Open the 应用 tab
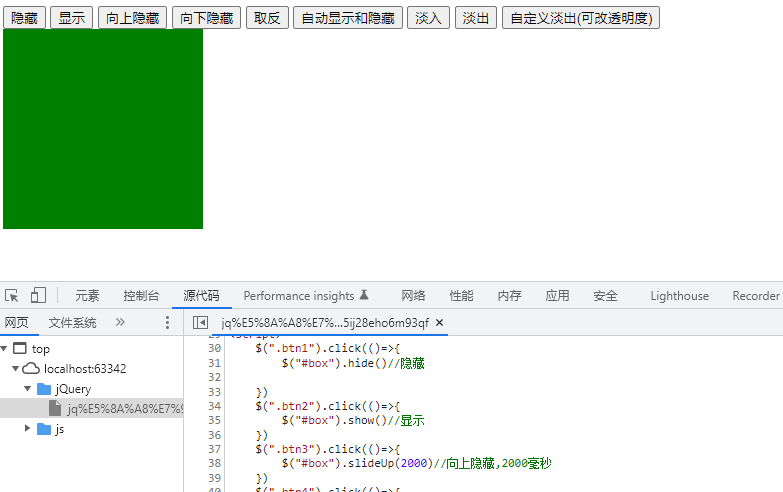This screenshot has width=783, height=492. (x=557, y=296)
